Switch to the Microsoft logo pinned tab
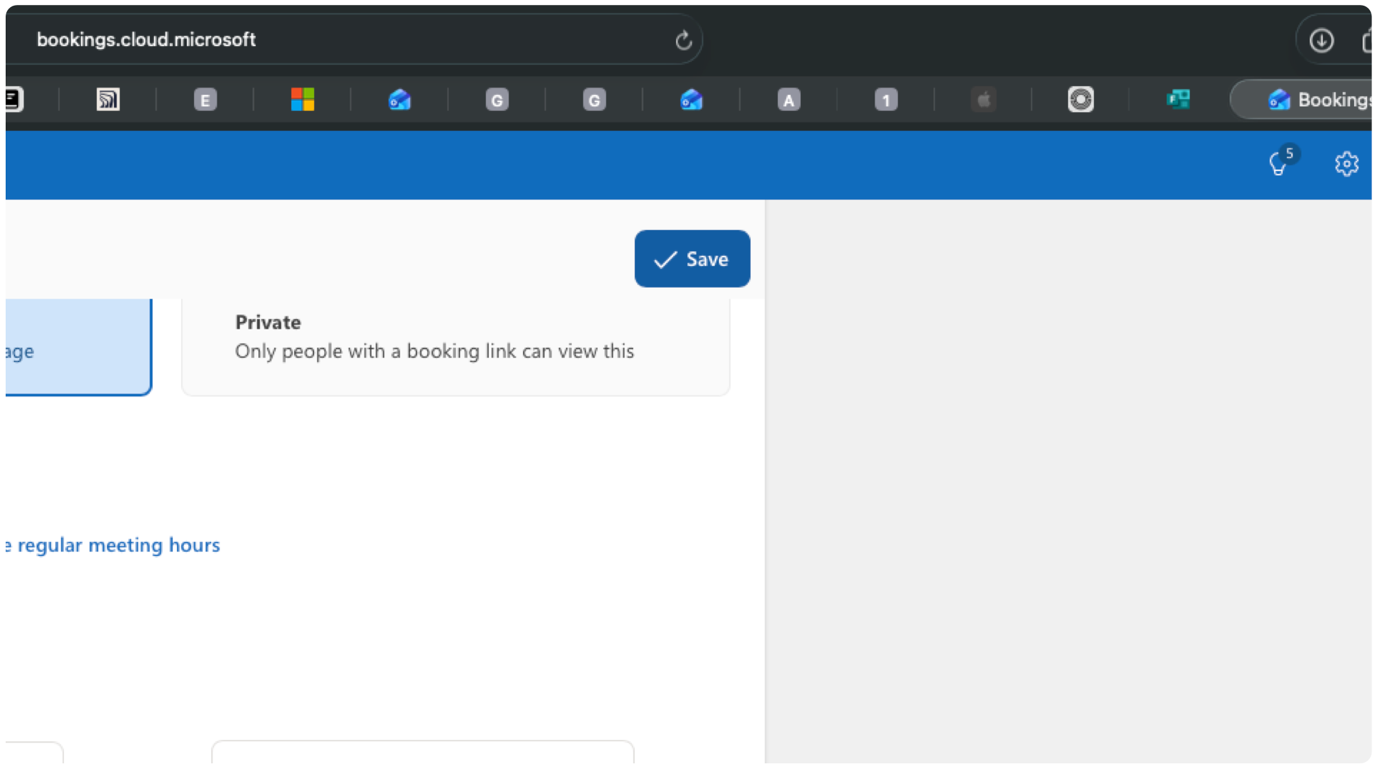The image size is (1377, 769). (x=302, y=99)
